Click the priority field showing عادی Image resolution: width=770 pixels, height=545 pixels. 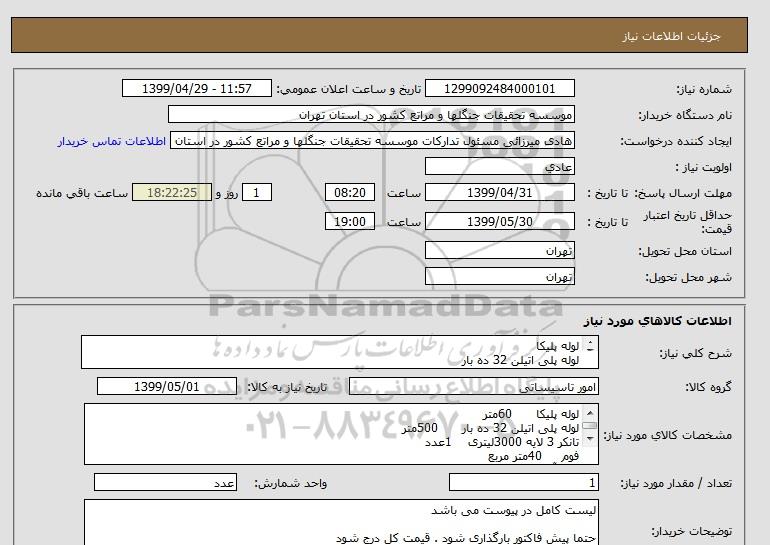[499, 167]
